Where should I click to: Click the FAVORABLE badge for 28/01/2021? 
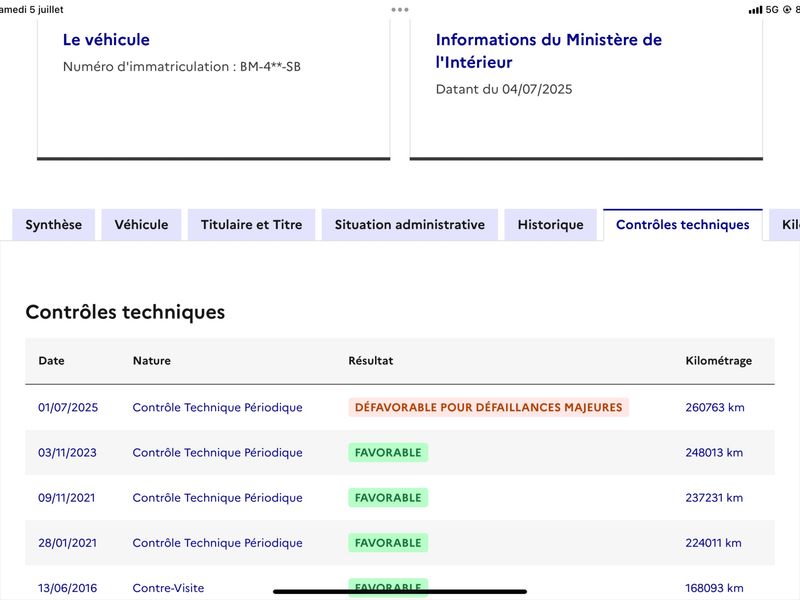pyautogui.click(x=388, y=543)
